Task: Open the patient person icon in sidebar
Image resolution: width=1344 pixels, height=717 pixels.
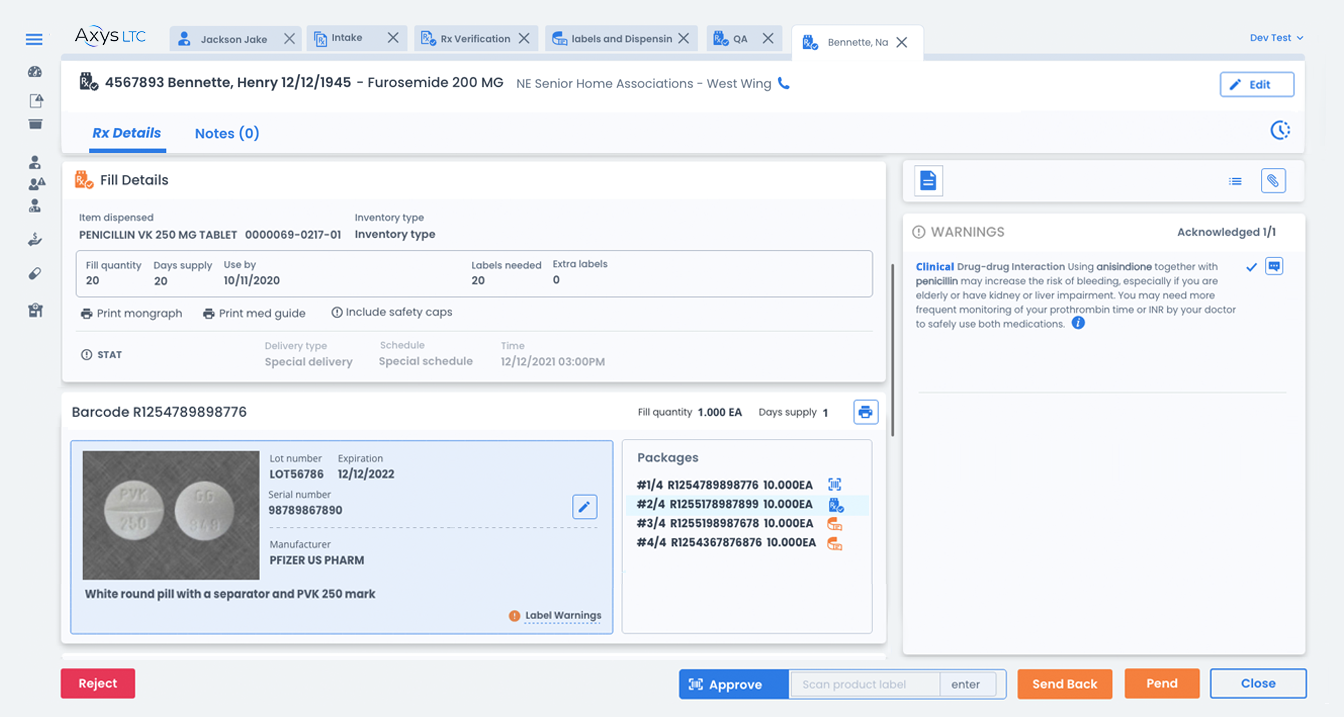Action: pos(35,162)
